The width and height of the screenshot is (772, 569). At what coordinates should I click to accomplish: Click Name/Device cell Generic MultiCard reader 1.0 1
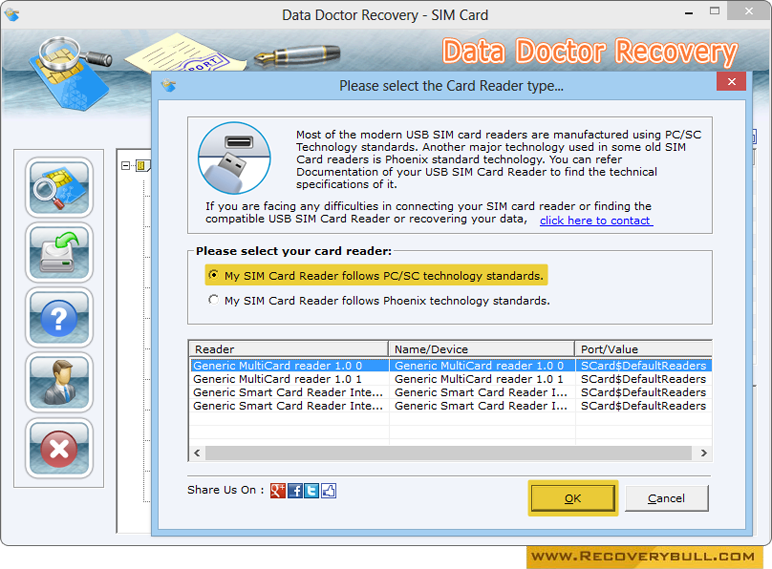point(482,379)
